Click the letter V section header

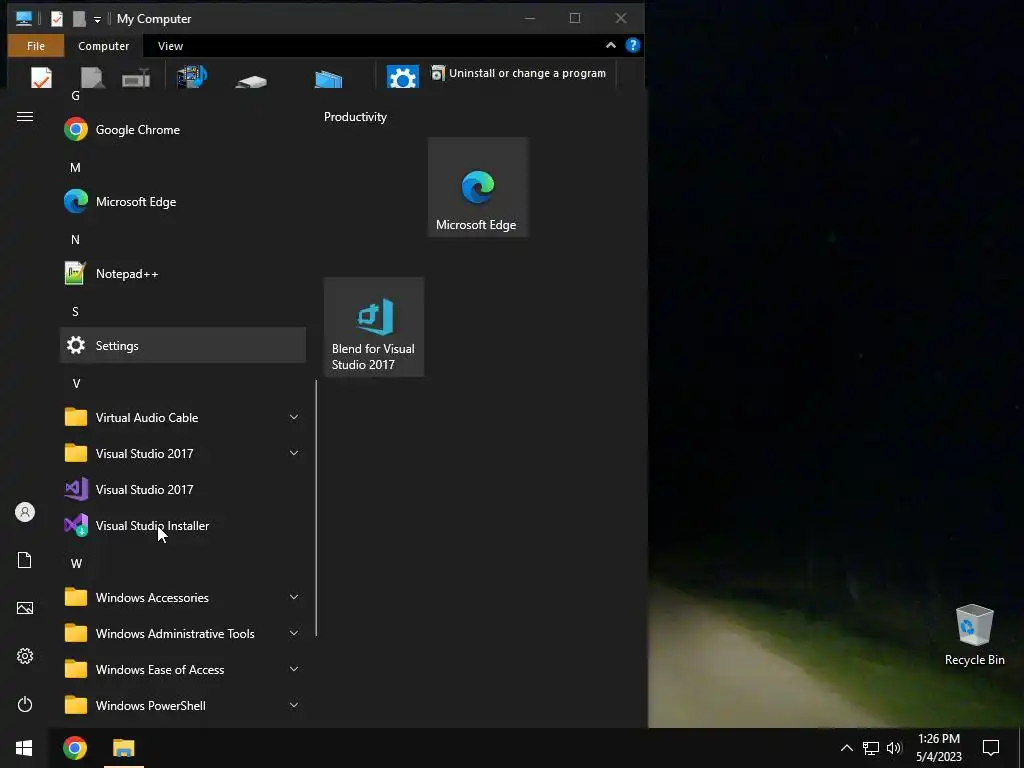click(76, 383)
